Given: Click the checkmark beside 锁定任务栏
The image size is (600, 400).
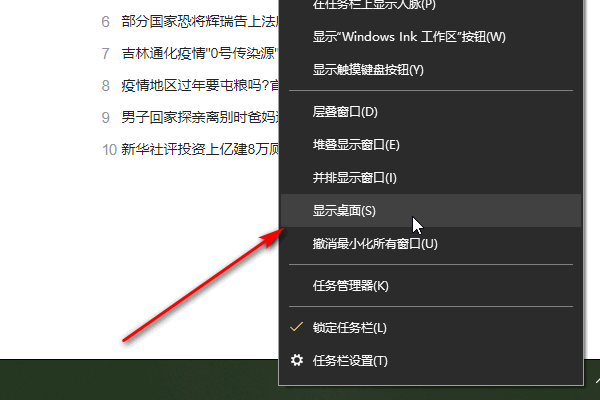Looking at the screenshot, I should tap(297, 327).
